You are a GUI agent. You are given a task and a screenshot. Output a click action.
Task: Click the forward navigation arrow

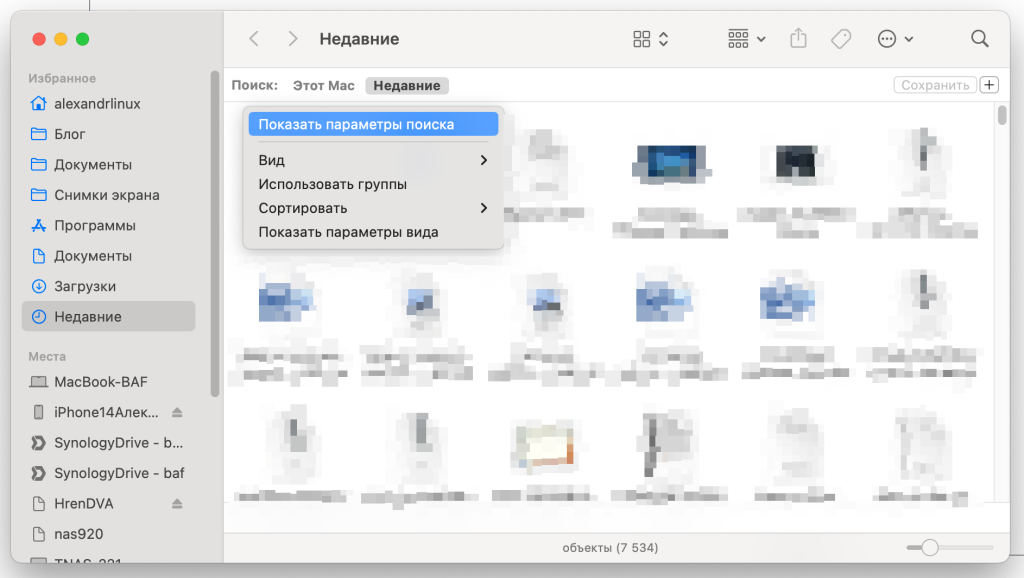click(x=293, y=39)
